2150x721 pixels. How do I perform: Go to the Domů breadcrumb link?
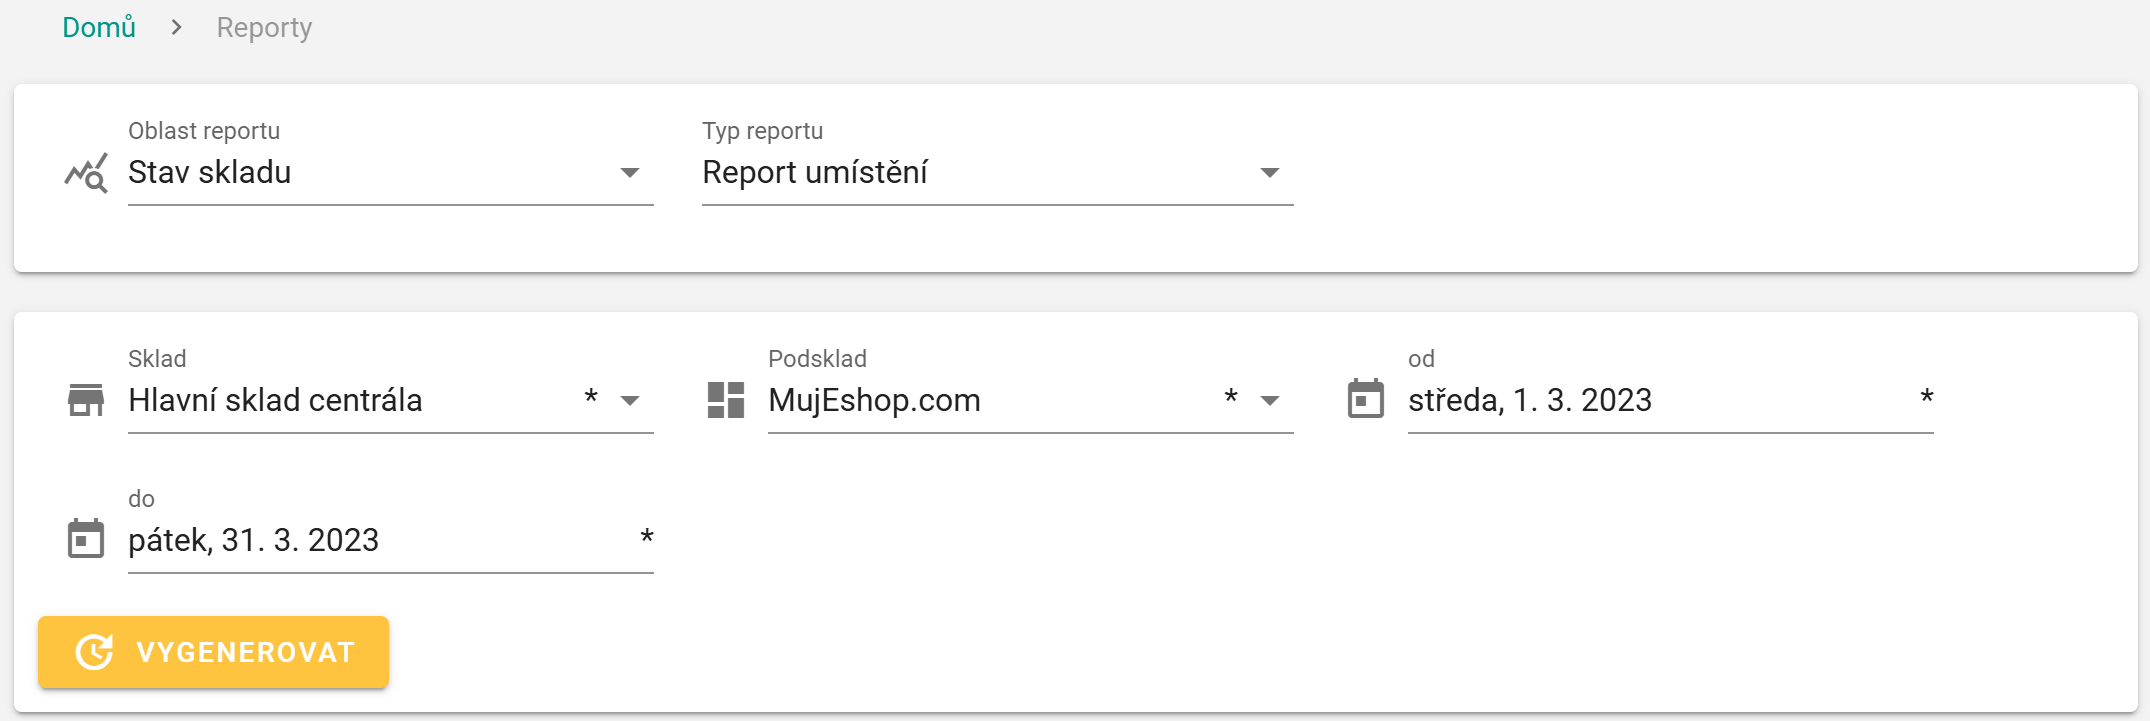99,28
